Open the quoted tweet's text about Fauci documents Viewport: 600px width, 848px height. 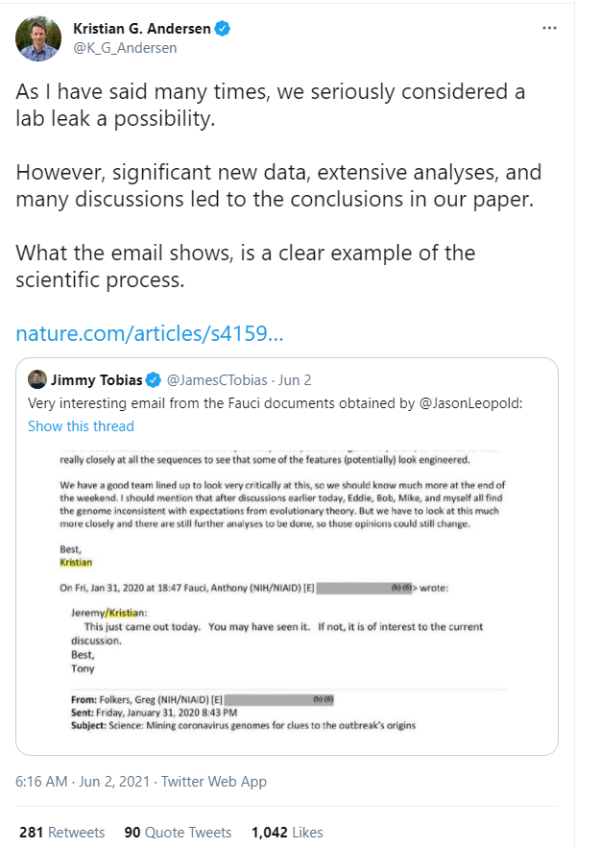[200, 403]
